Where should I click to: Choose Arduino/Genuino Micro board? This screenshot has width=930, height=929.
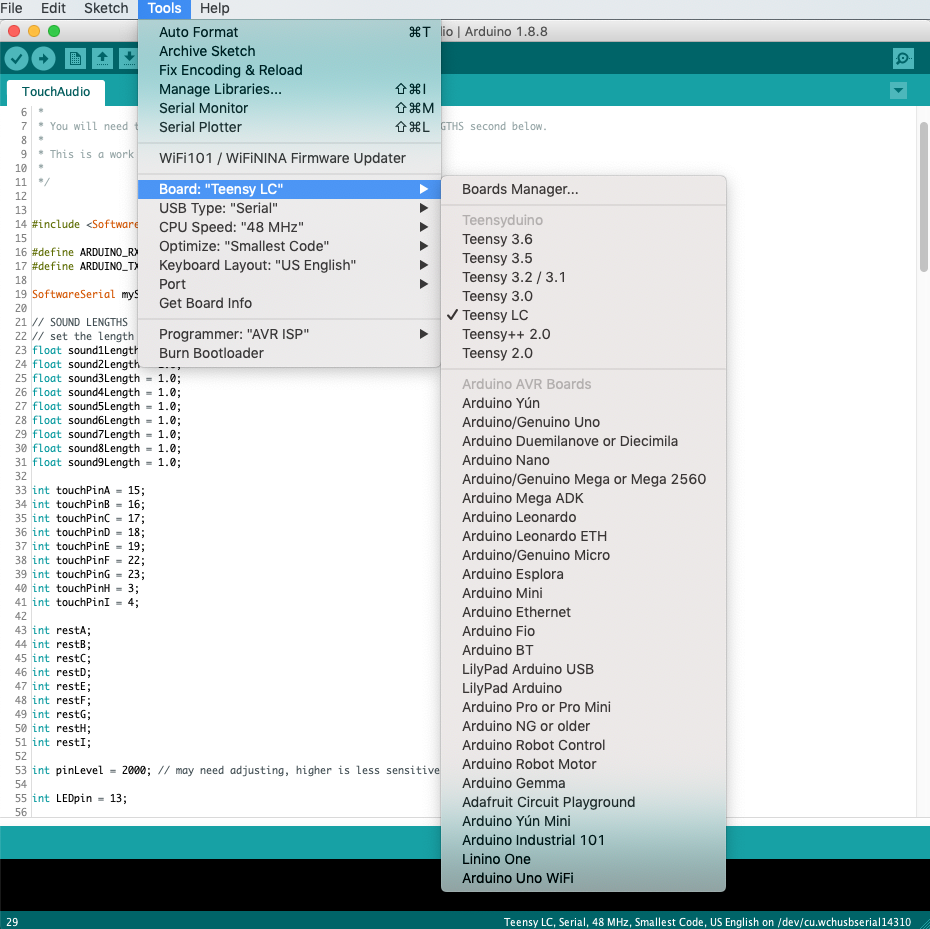point(584,555)
